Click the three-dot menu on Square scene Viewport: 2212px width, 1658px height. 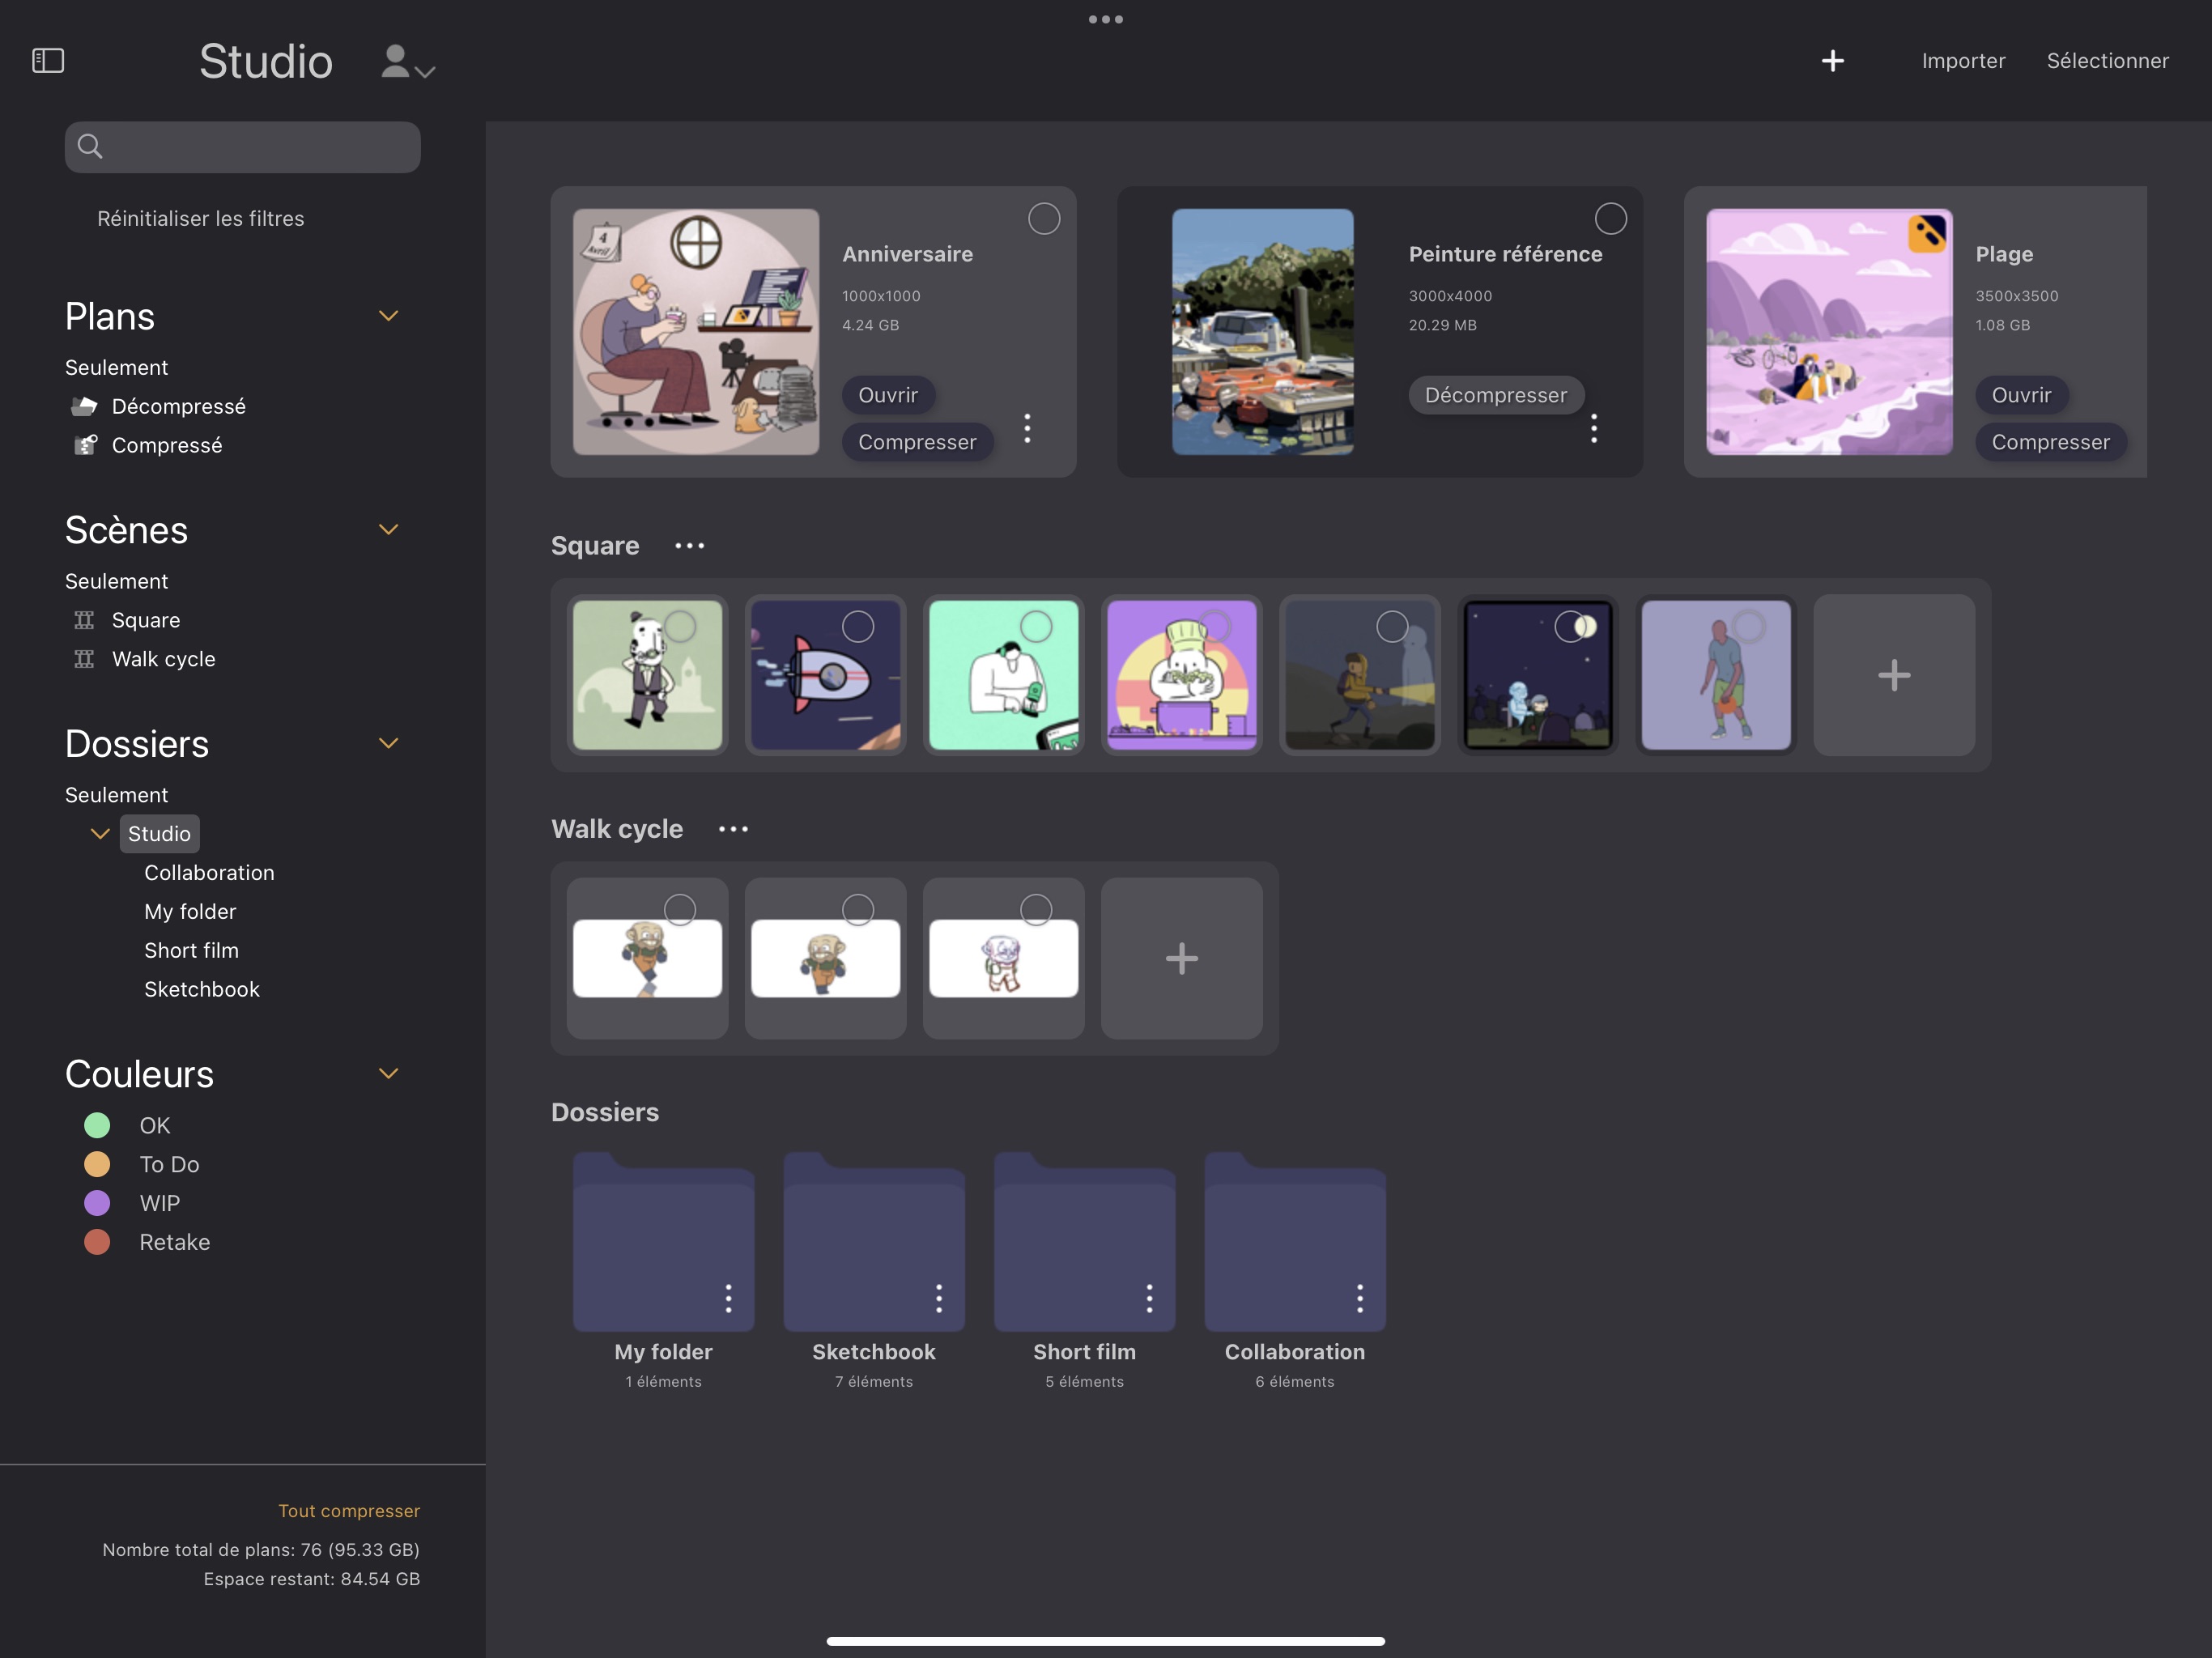coord(690,545)
